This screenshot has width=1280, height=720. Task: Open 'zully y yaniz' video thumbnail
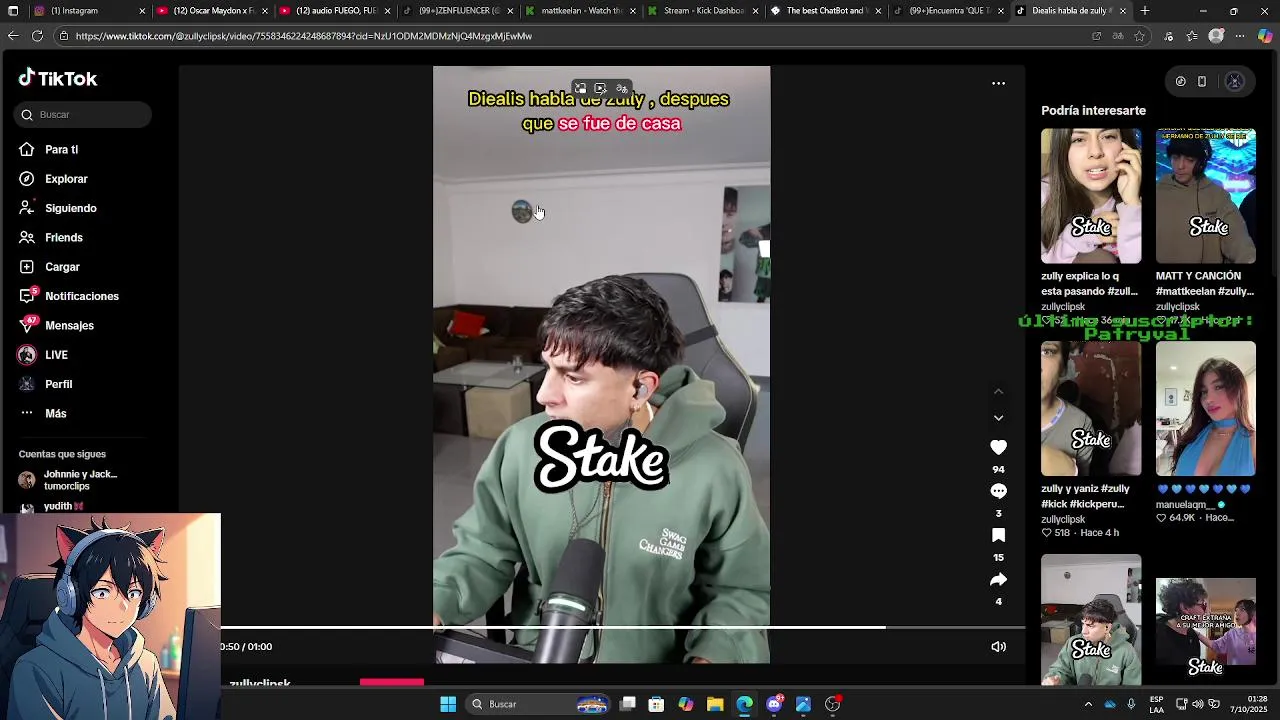(x=1091, y=408)
